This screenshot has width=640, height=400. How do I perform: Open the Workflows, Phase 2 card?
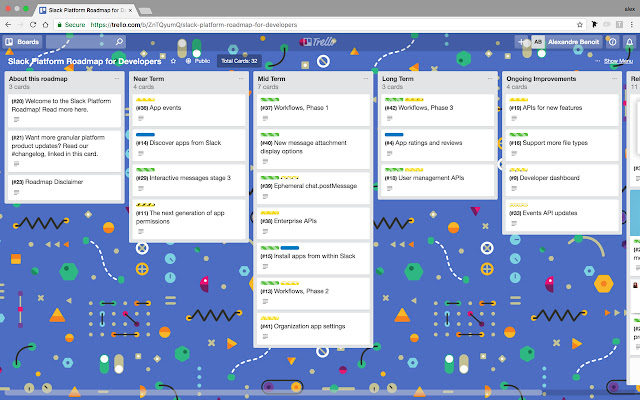pos(313,293)
